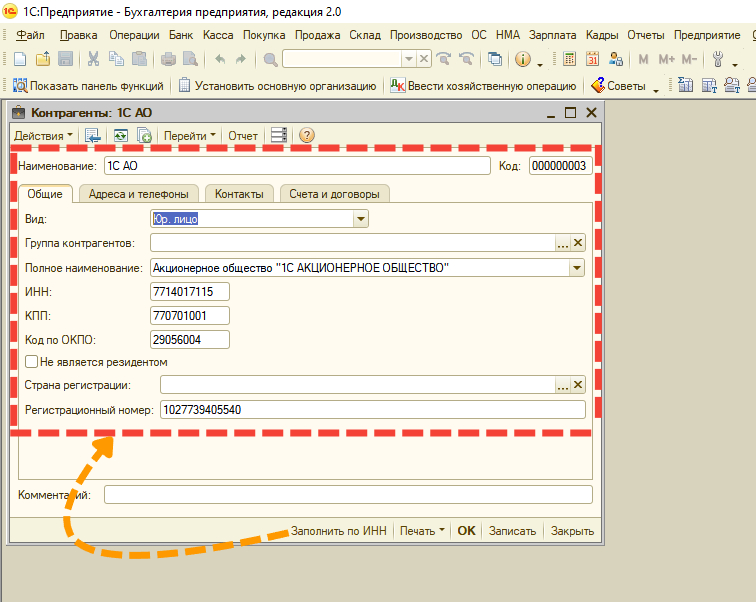756x602 pixels.
Task: Toggle the Не является резидентом checkbox
Action: coord(31,361)
